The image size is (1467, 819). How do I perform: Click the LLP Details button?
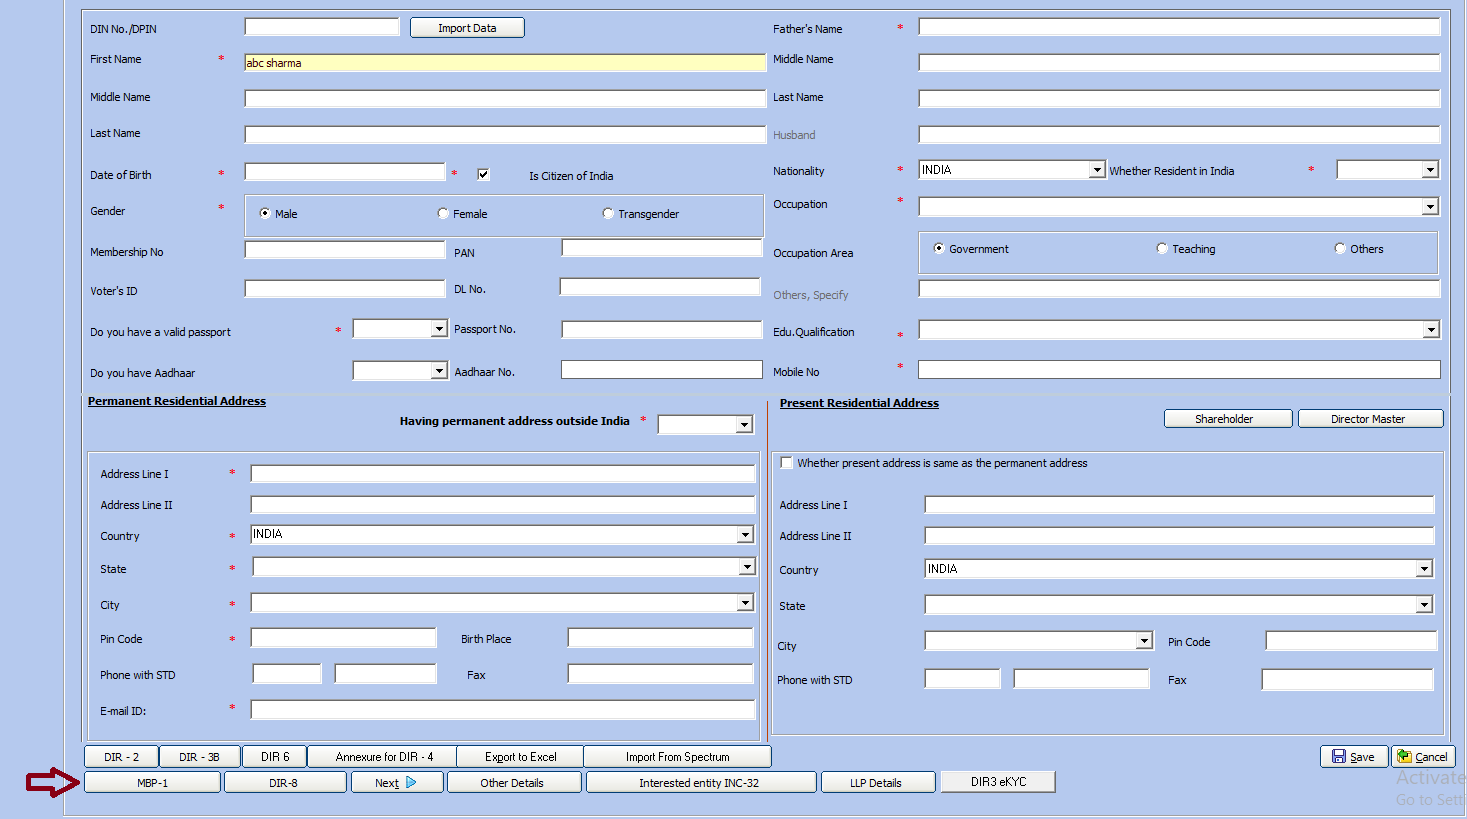(878, 783)
